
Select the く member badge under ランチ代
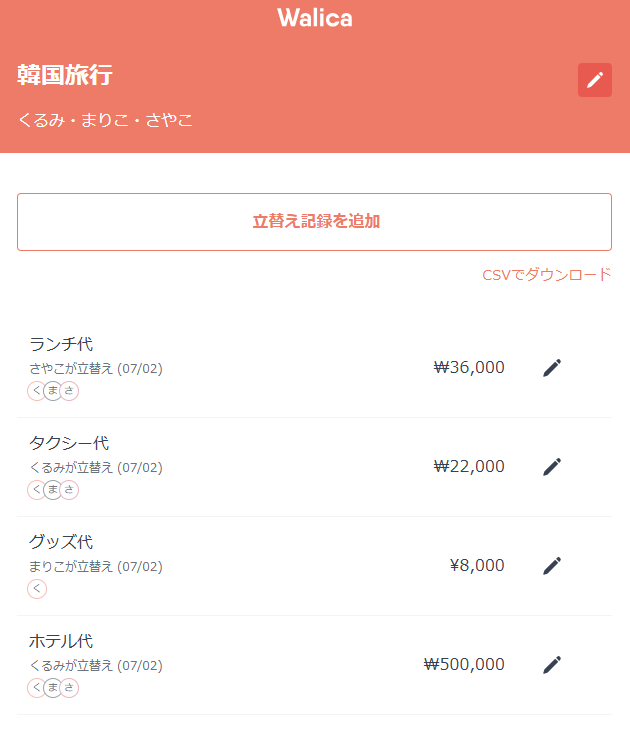coord(37,391)
